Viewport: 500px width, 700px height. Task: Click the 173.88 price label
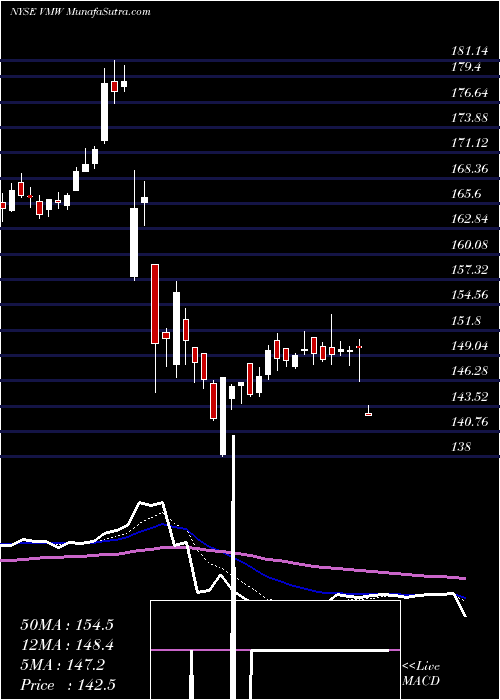(x=469, y=118)
